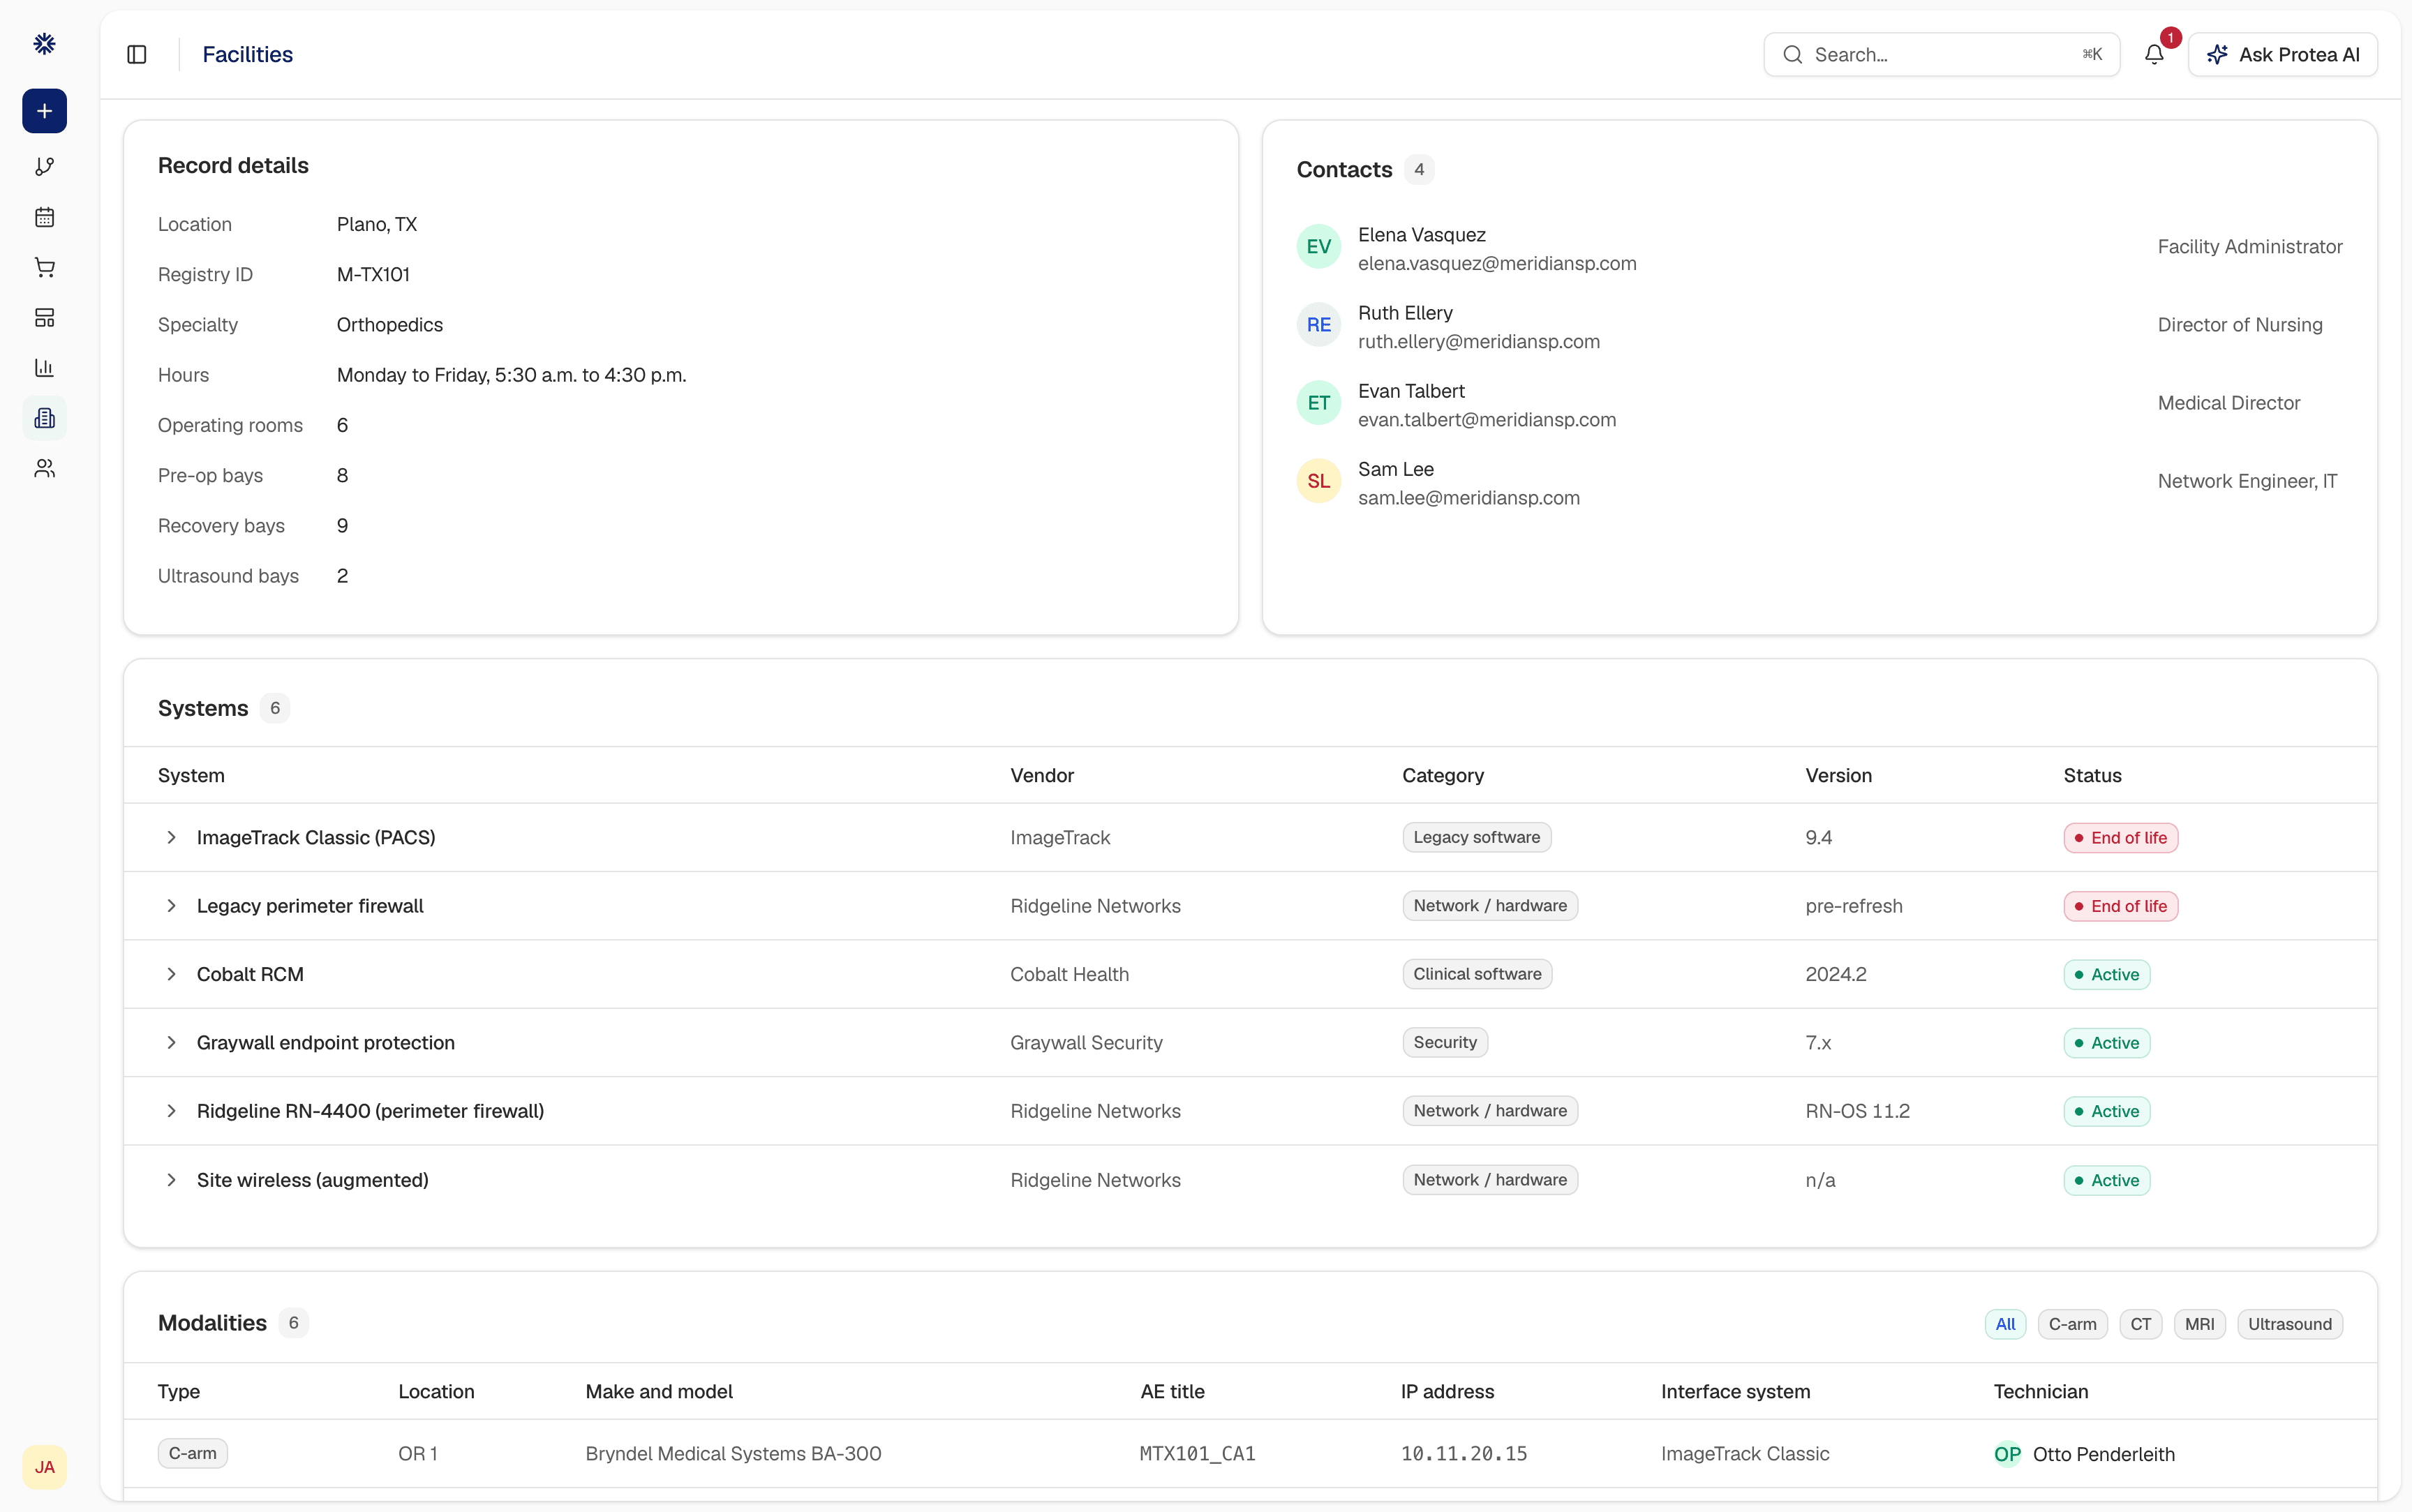Click the magnifier icon in search box
This screenshot has width=2412, height=1512.
[x=1793, y=55]
